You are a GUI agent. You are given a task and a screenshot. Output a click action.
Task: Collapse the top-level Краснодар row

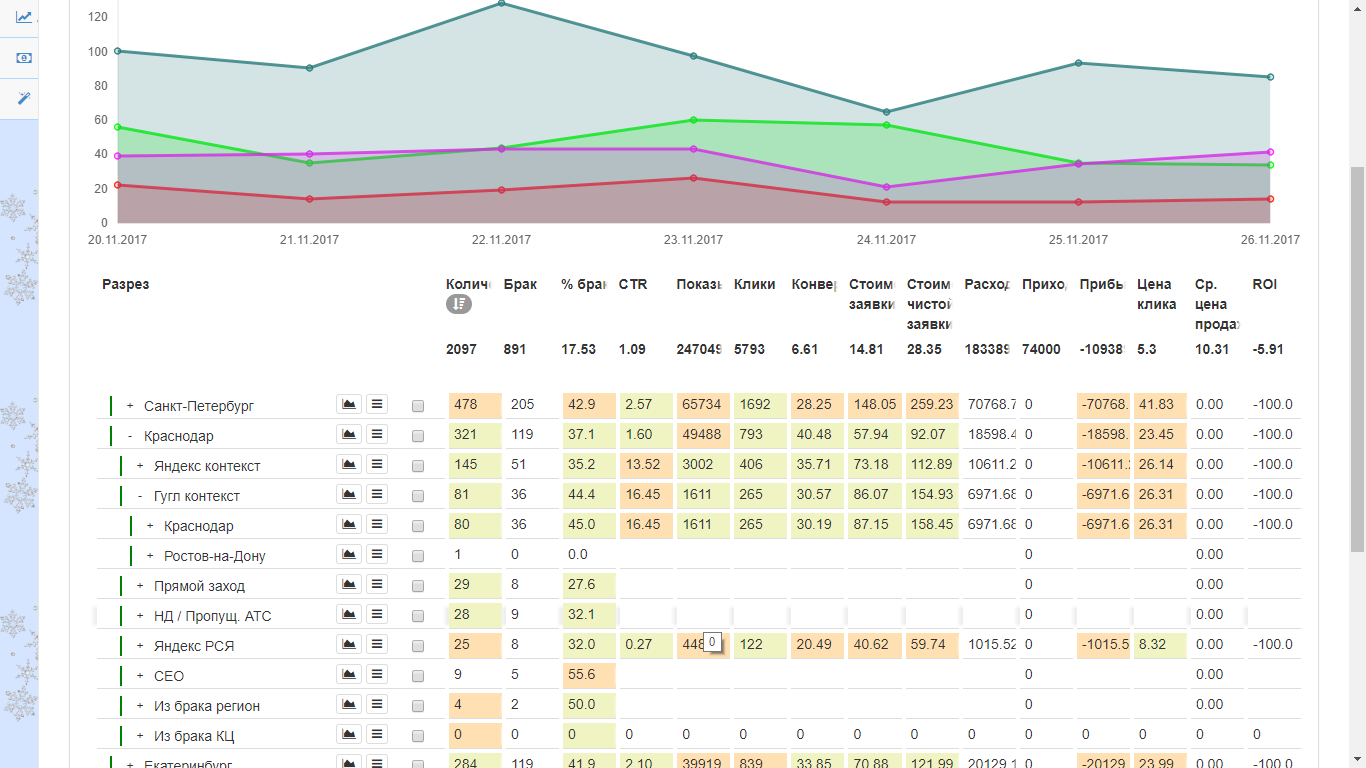[x=130, y=436]
